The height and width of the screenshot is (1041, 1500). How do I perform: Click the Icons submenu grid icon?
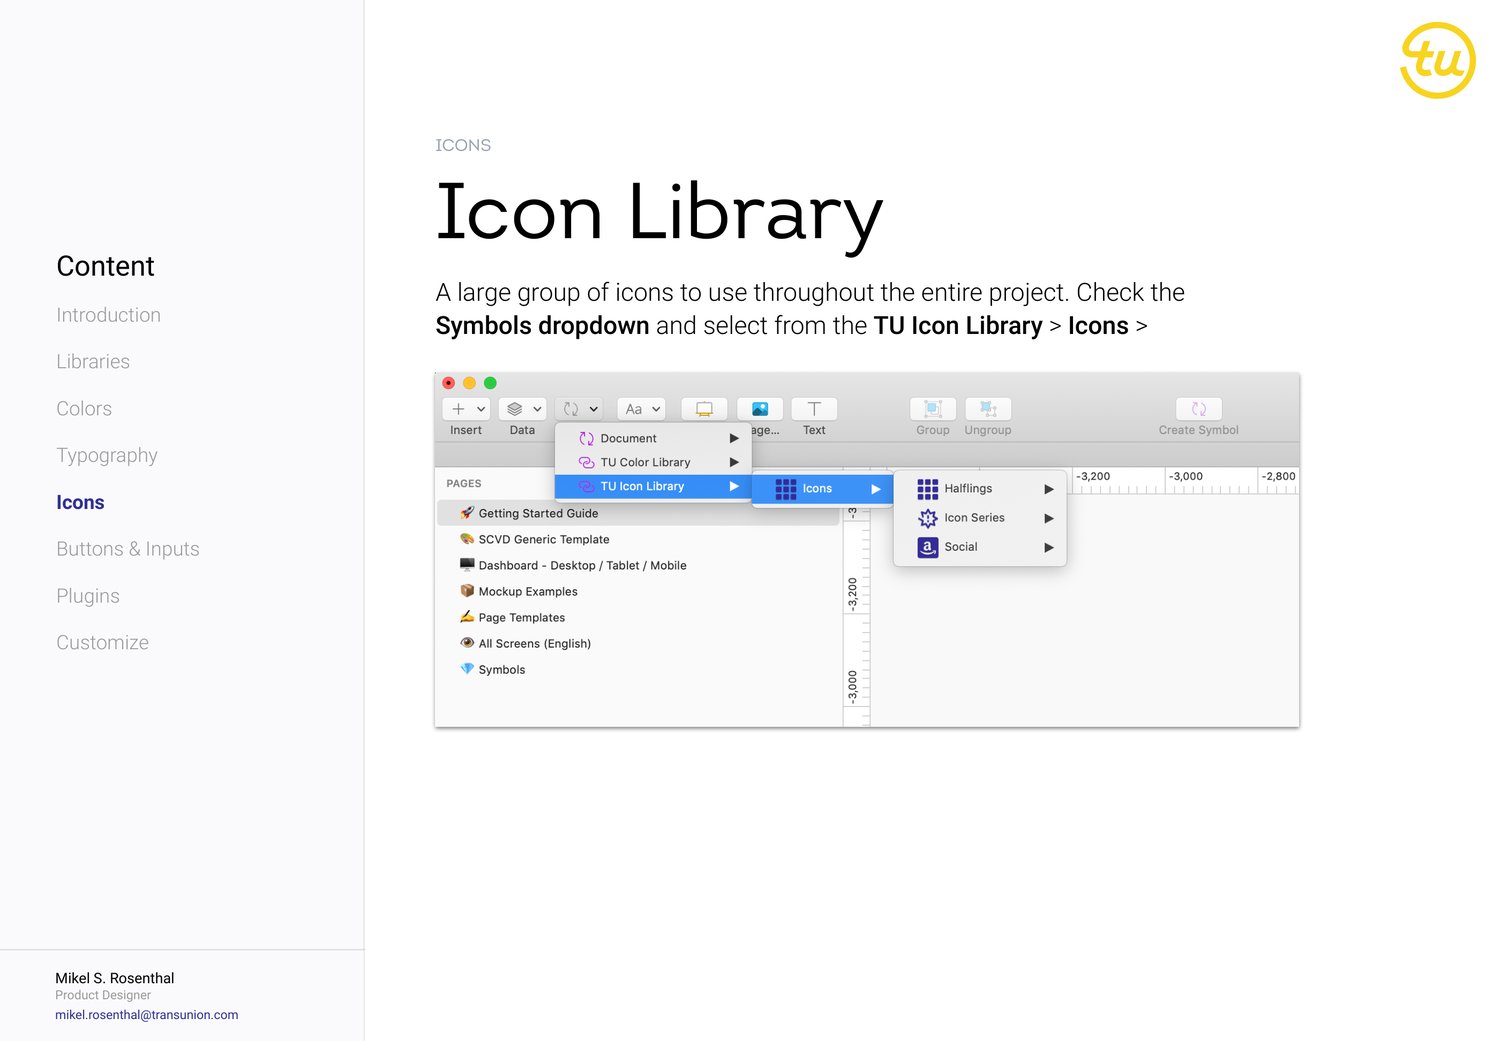pos(786,489)
